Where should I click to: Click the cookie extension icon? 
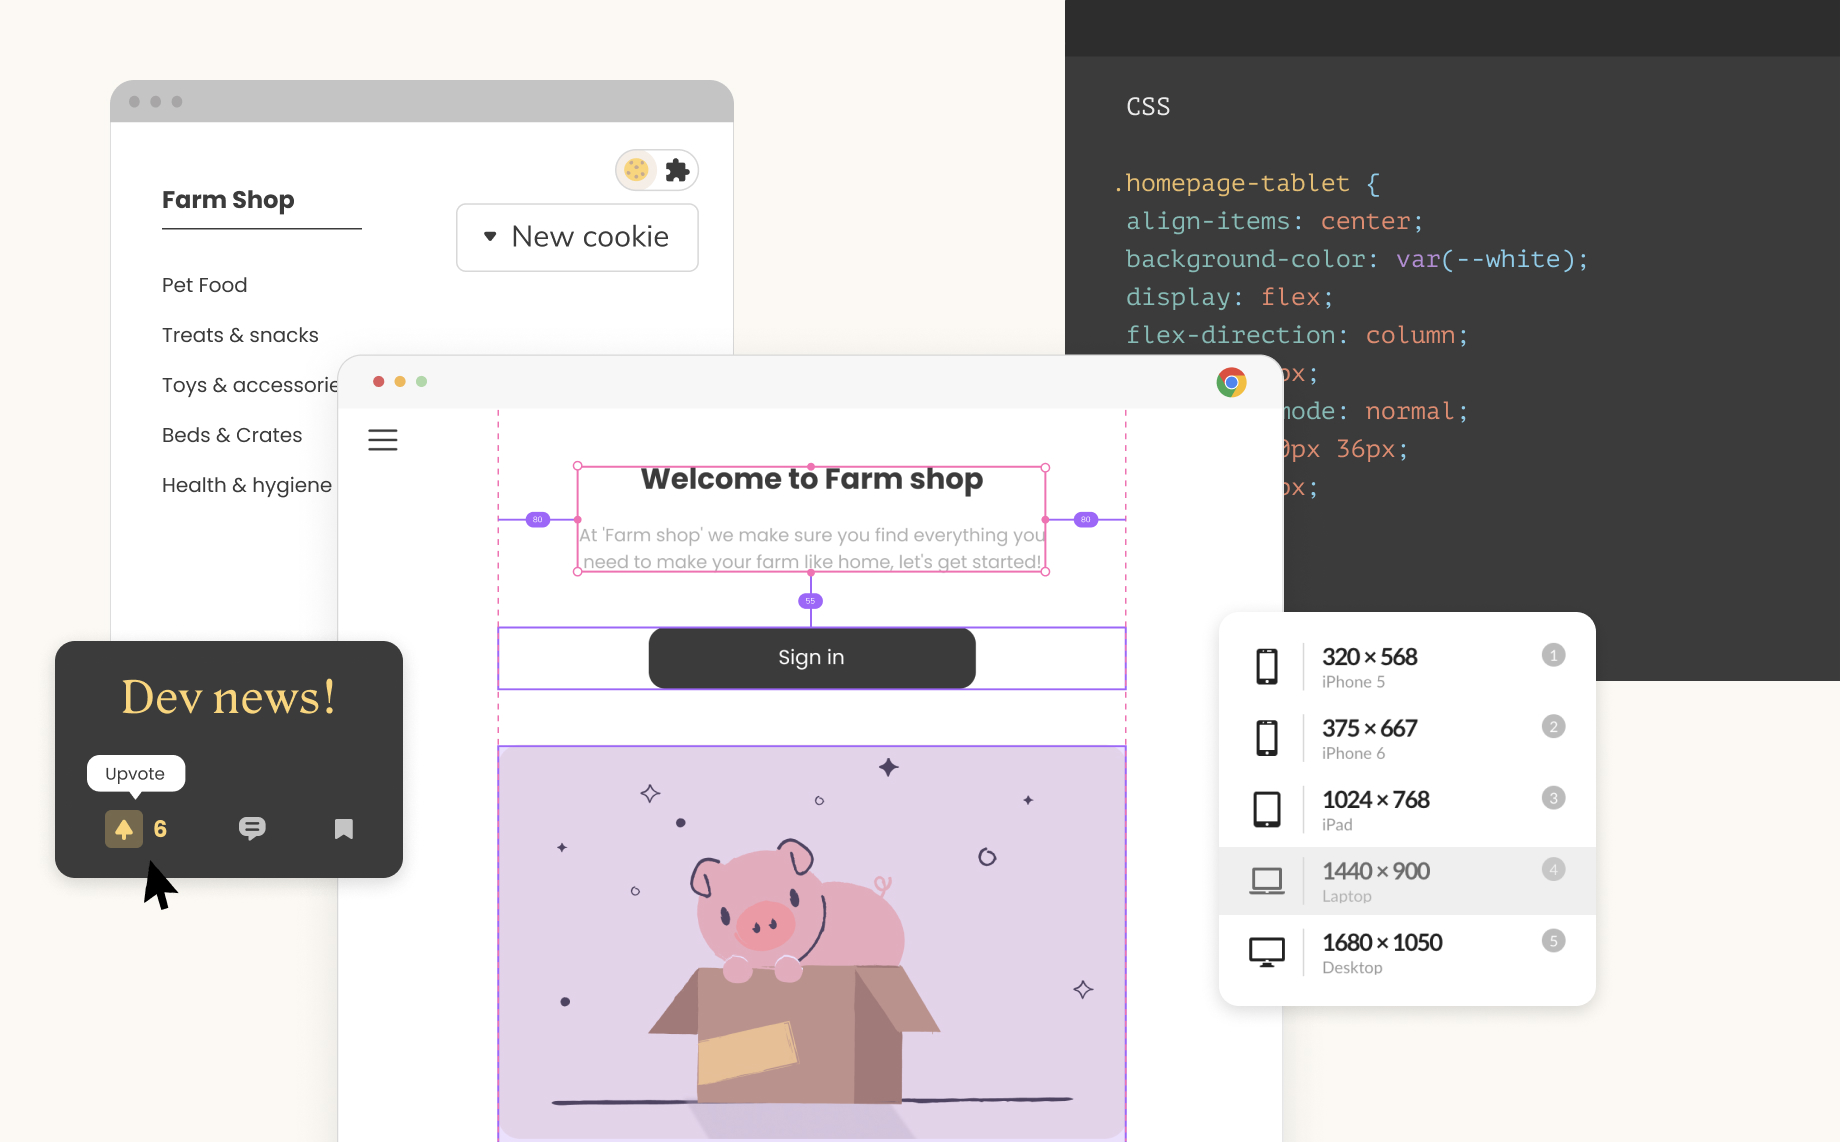(636, 170)
